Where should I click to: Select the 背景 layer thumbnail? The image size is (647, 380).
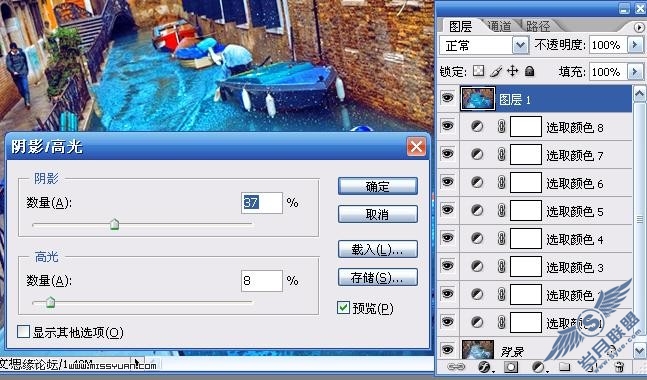478,350
